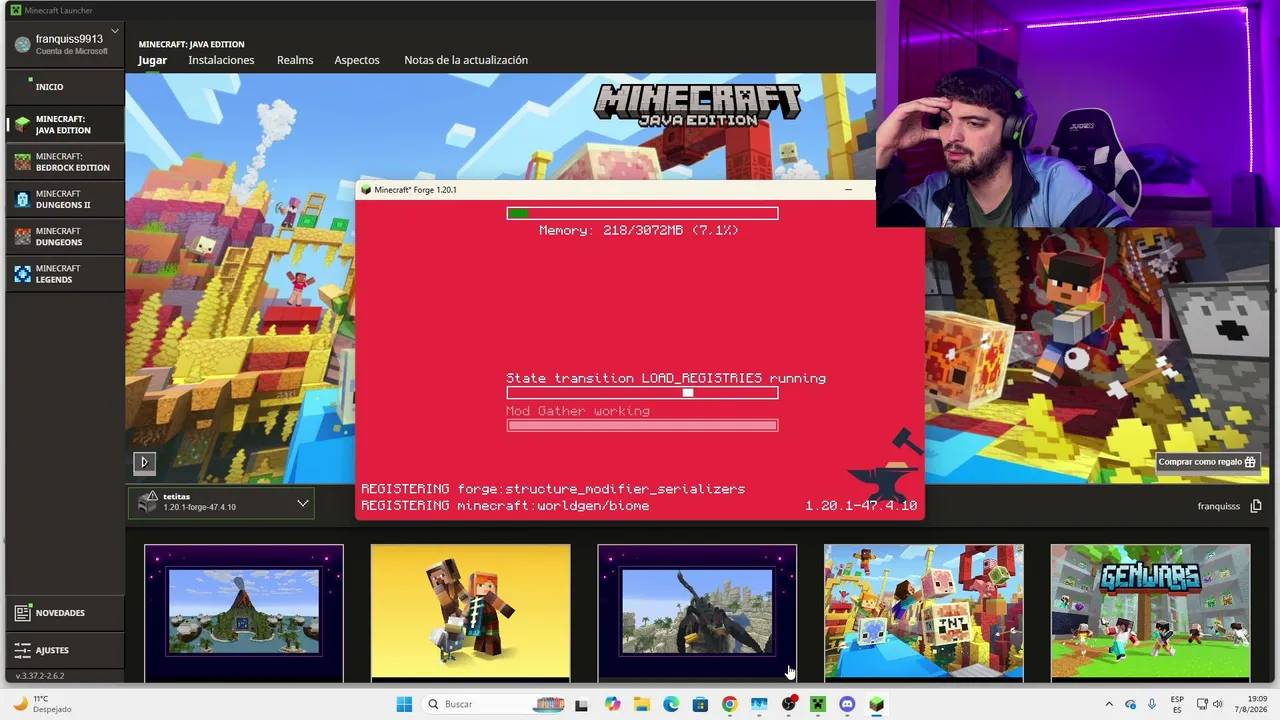1280x720 pixels.
Task: Select the Minecraft: Bedrock Edition icon
Action: tap(23, 162)
